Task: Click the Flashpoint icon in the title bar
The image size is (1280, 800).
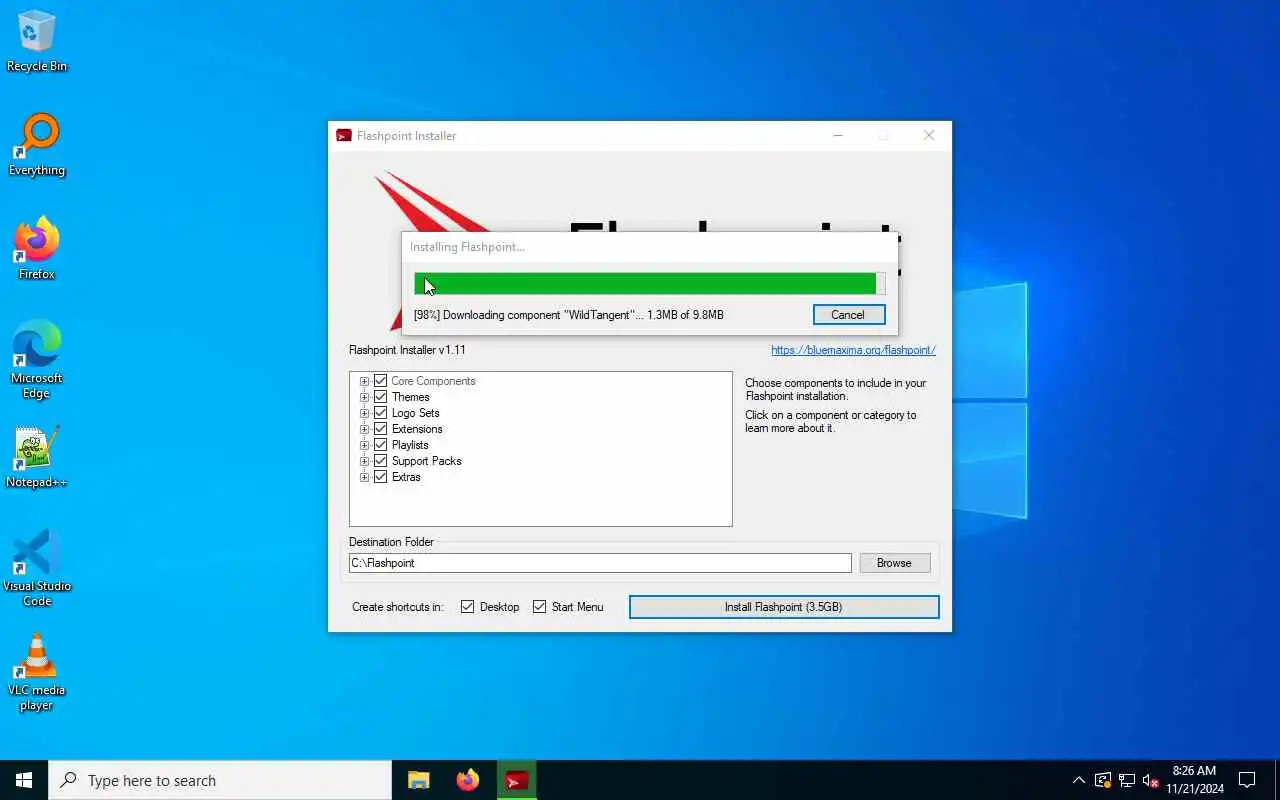Action: [x=344, y=136]
